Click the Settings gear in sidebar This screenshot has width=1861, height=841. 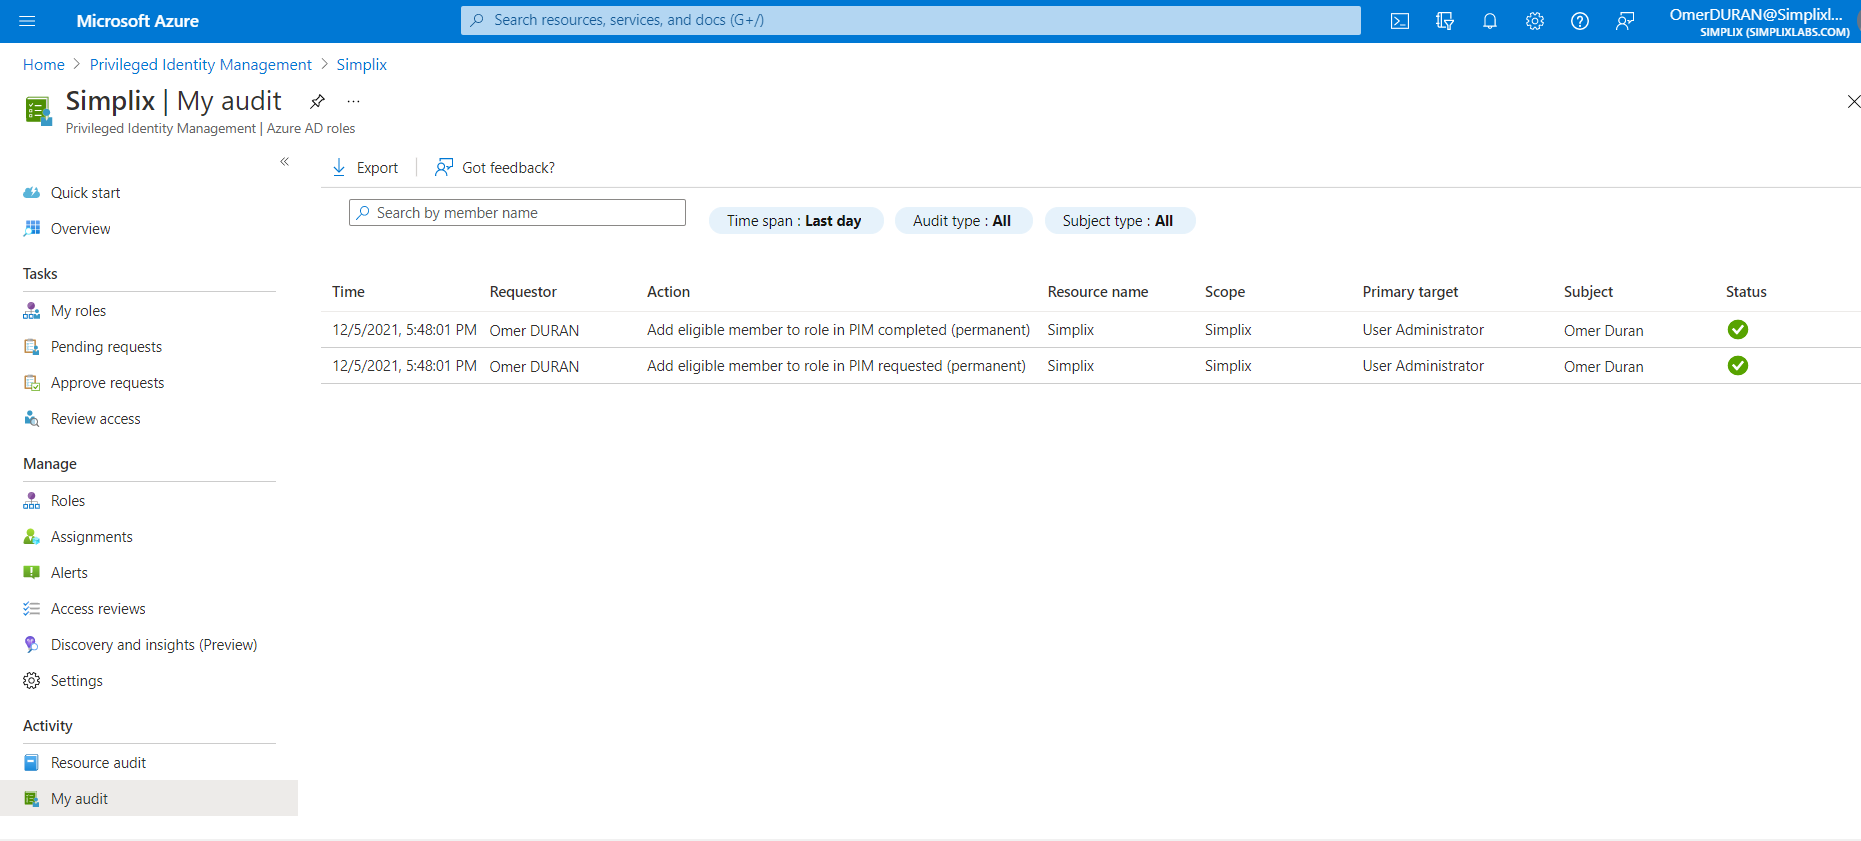pyautogui.click(x=32, y=681)
